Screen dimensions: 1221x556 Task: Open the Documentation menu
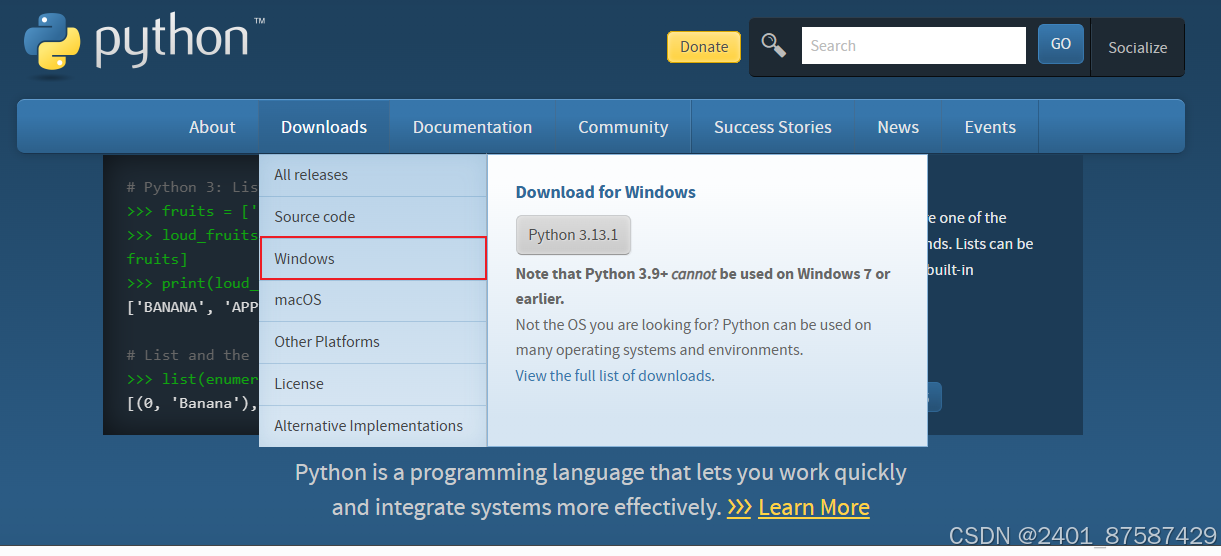472,127
